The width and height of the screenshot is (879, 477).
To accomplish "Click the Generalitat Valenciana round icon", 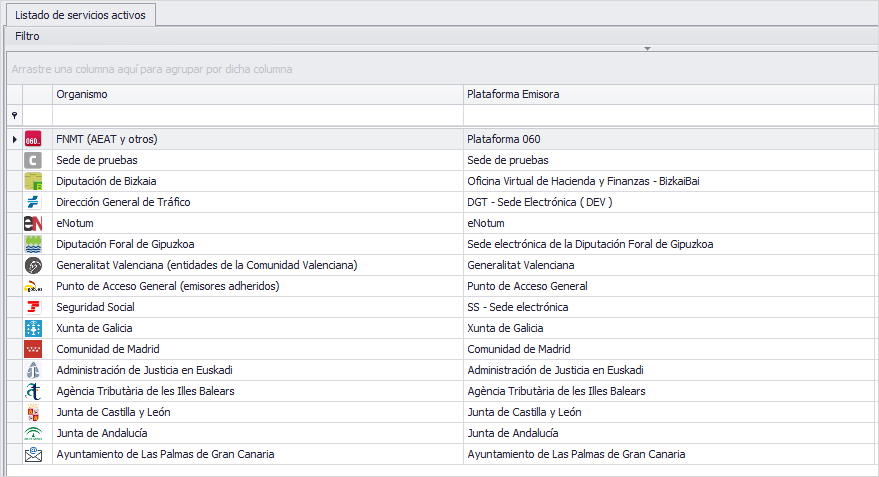I will 33,265.
